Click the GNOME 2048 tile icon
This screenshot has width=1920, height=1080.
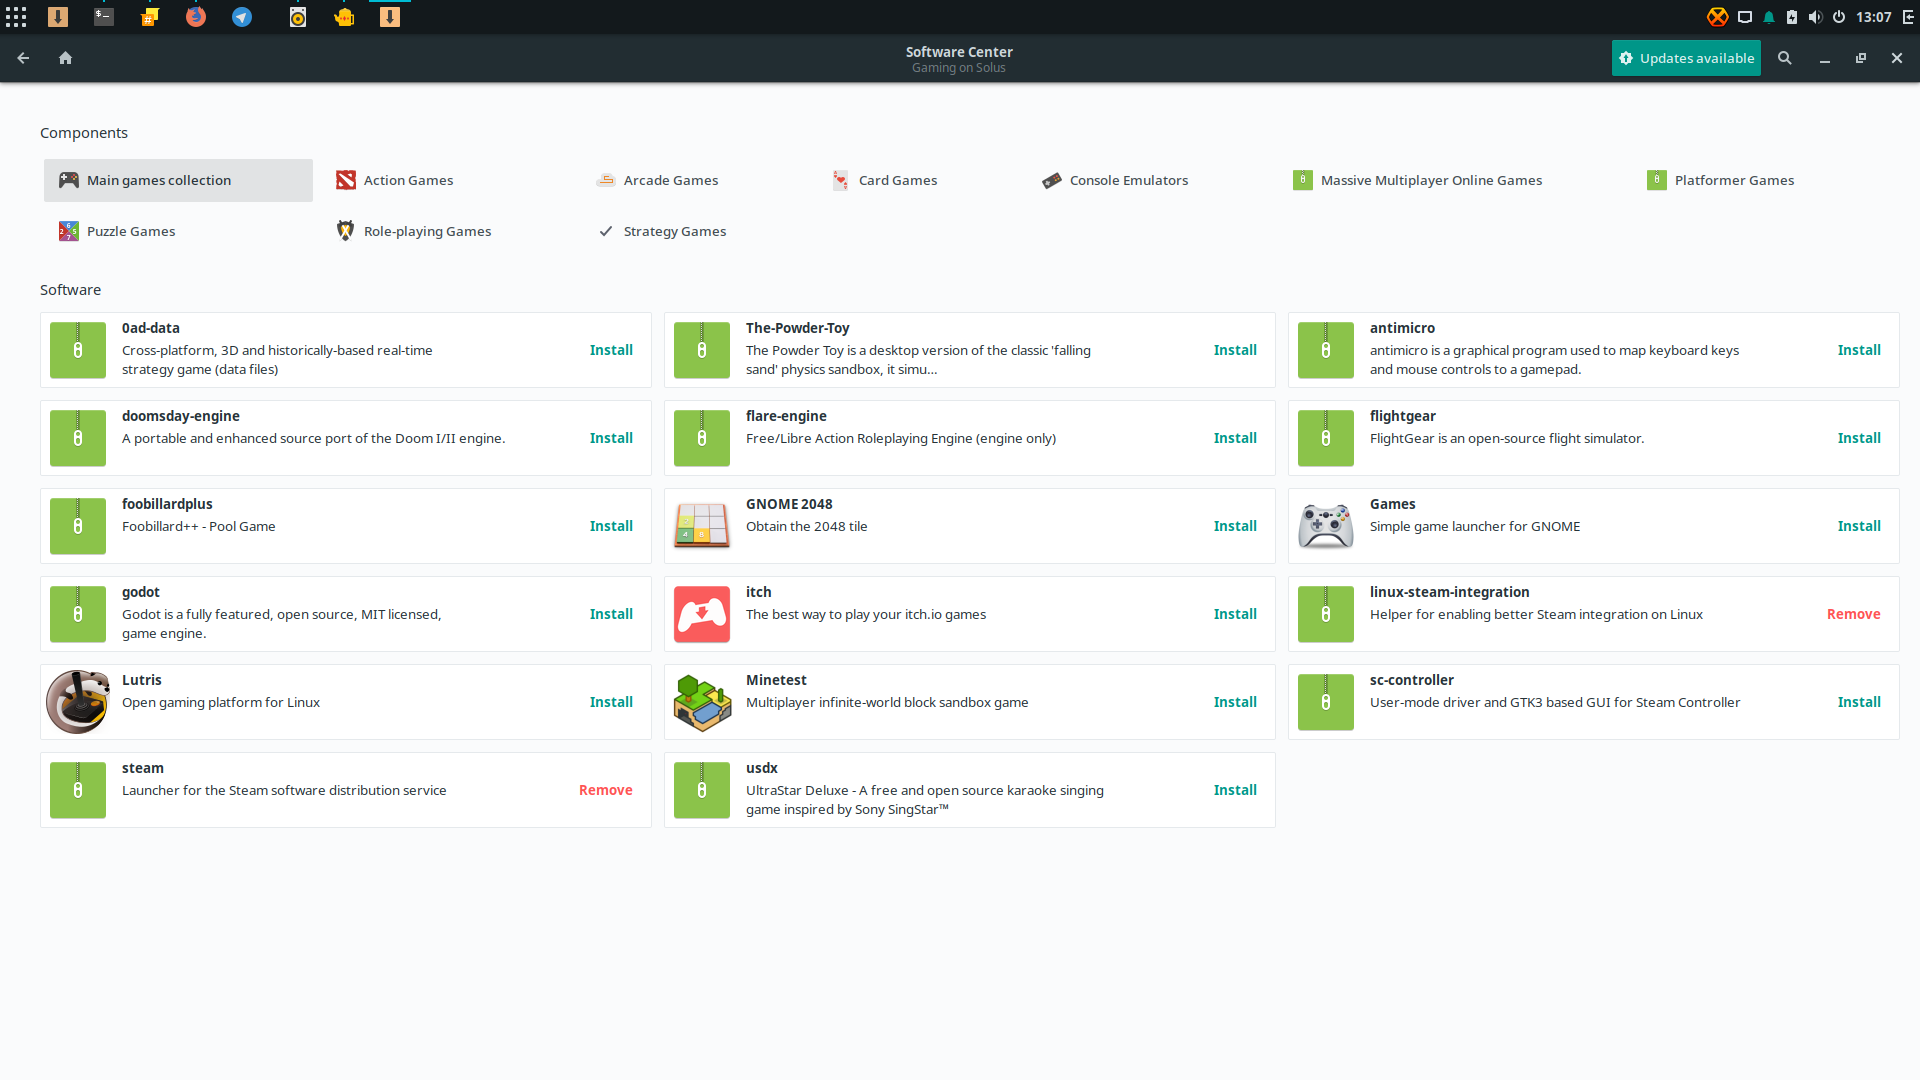702,526
